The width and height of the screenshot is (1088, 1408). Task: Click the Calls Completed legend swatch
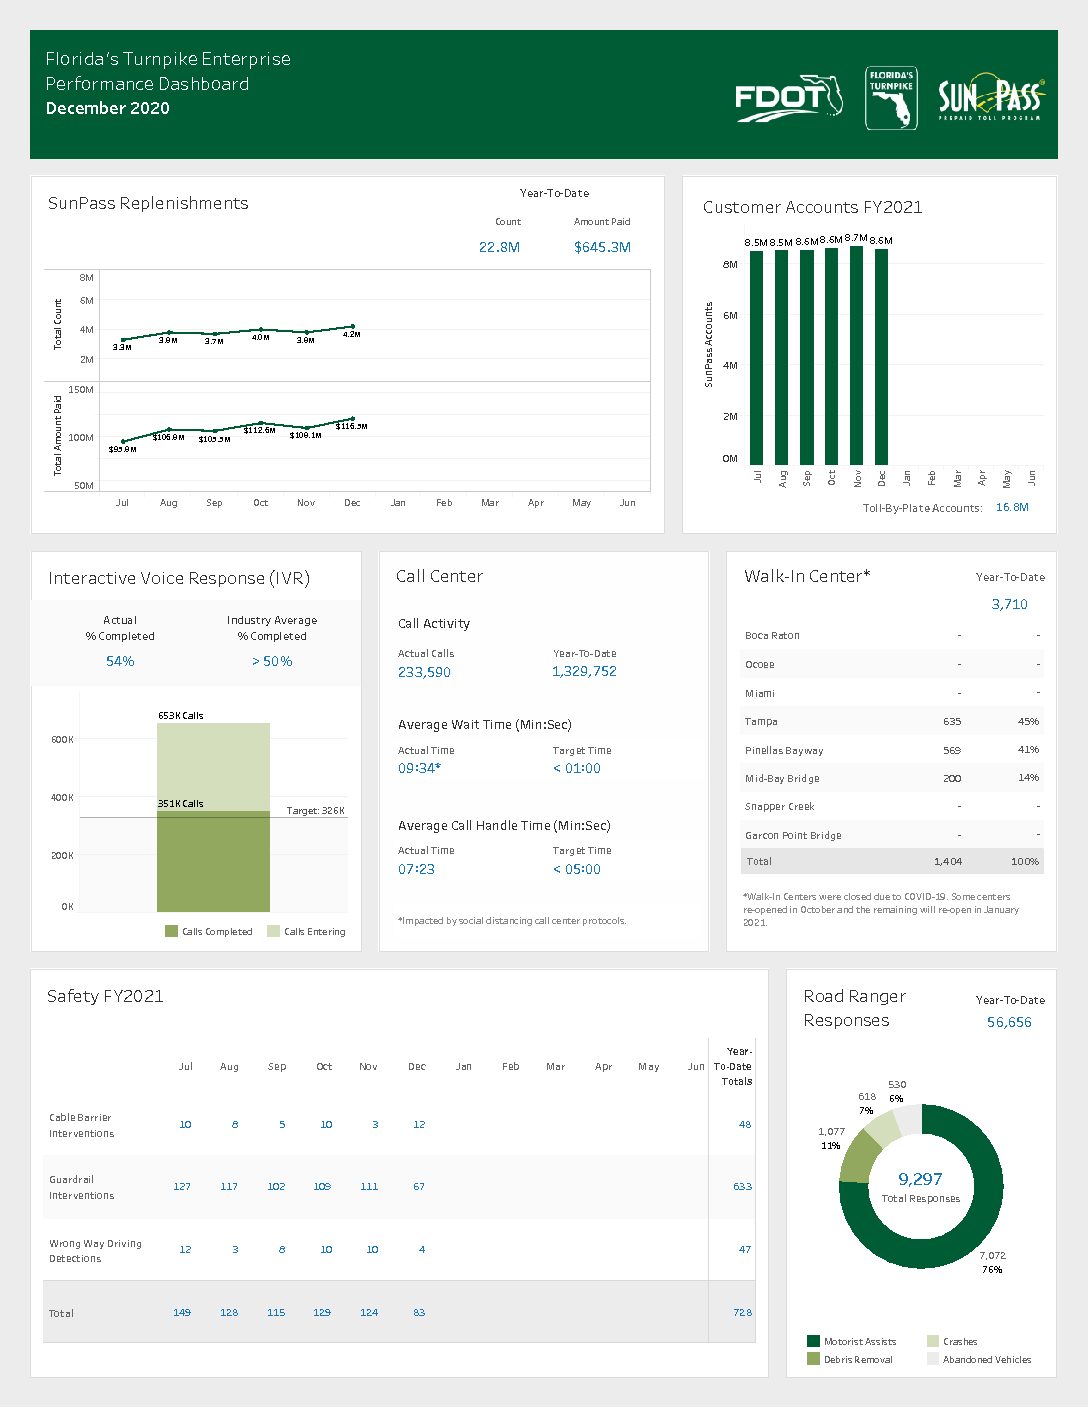pyautogui.click(x=171, y=931)
